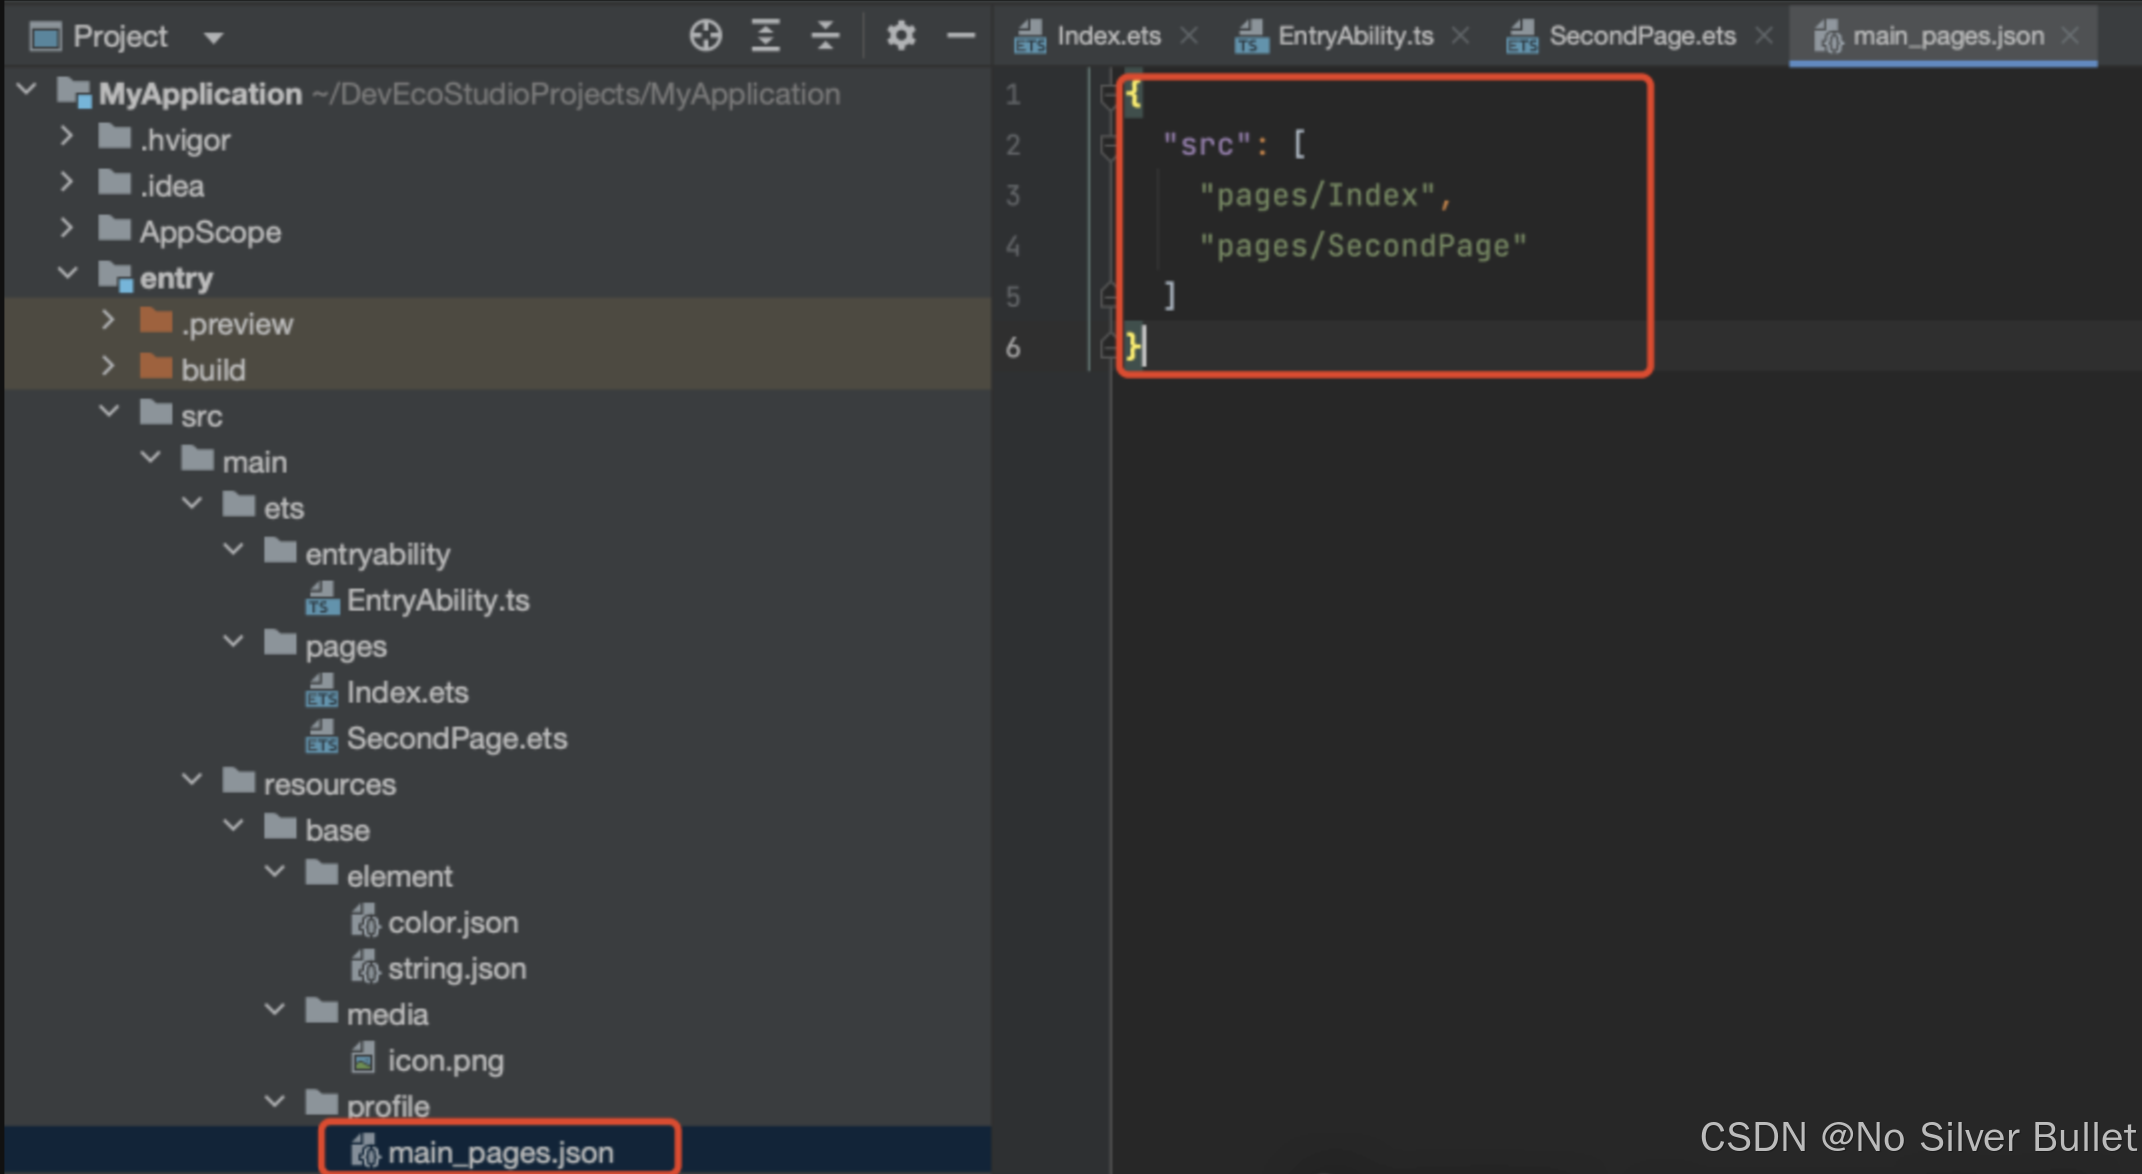Close the SecondPage.ets editor tab
2142x1174 pixels.
1764,36
